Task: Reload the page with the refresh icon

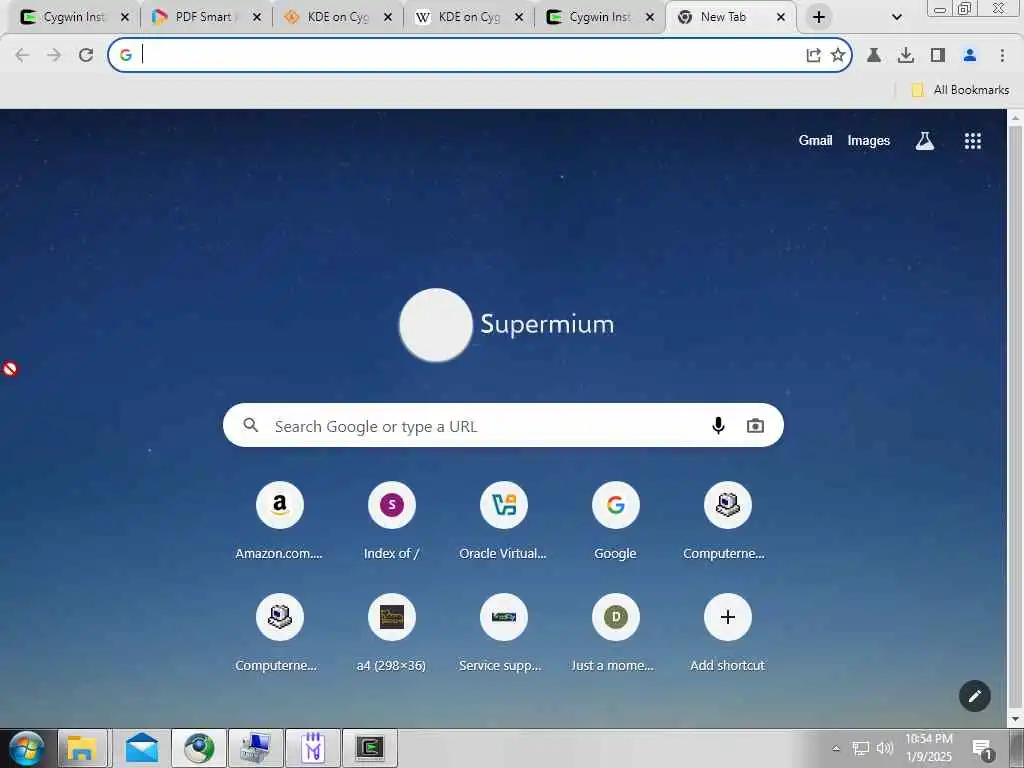Action: coord(86,56)
